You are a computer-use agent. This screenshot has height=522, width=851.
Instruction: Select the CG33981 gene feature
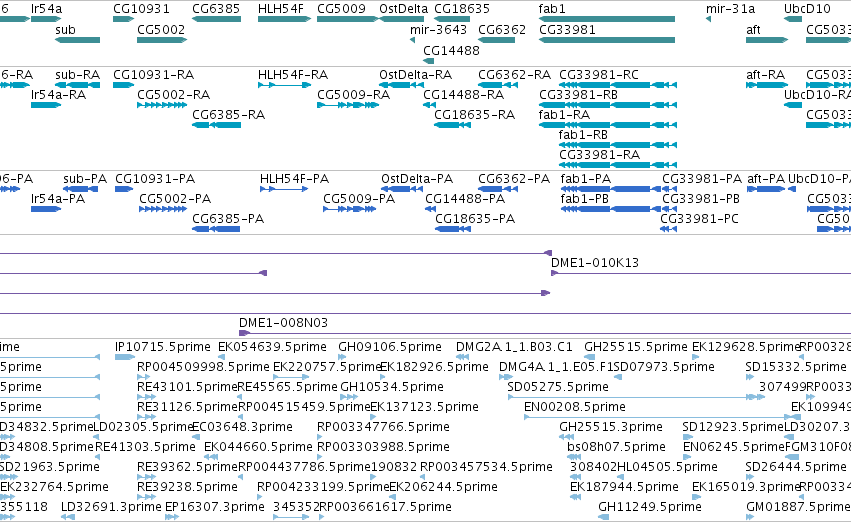(x=607, y=40)
